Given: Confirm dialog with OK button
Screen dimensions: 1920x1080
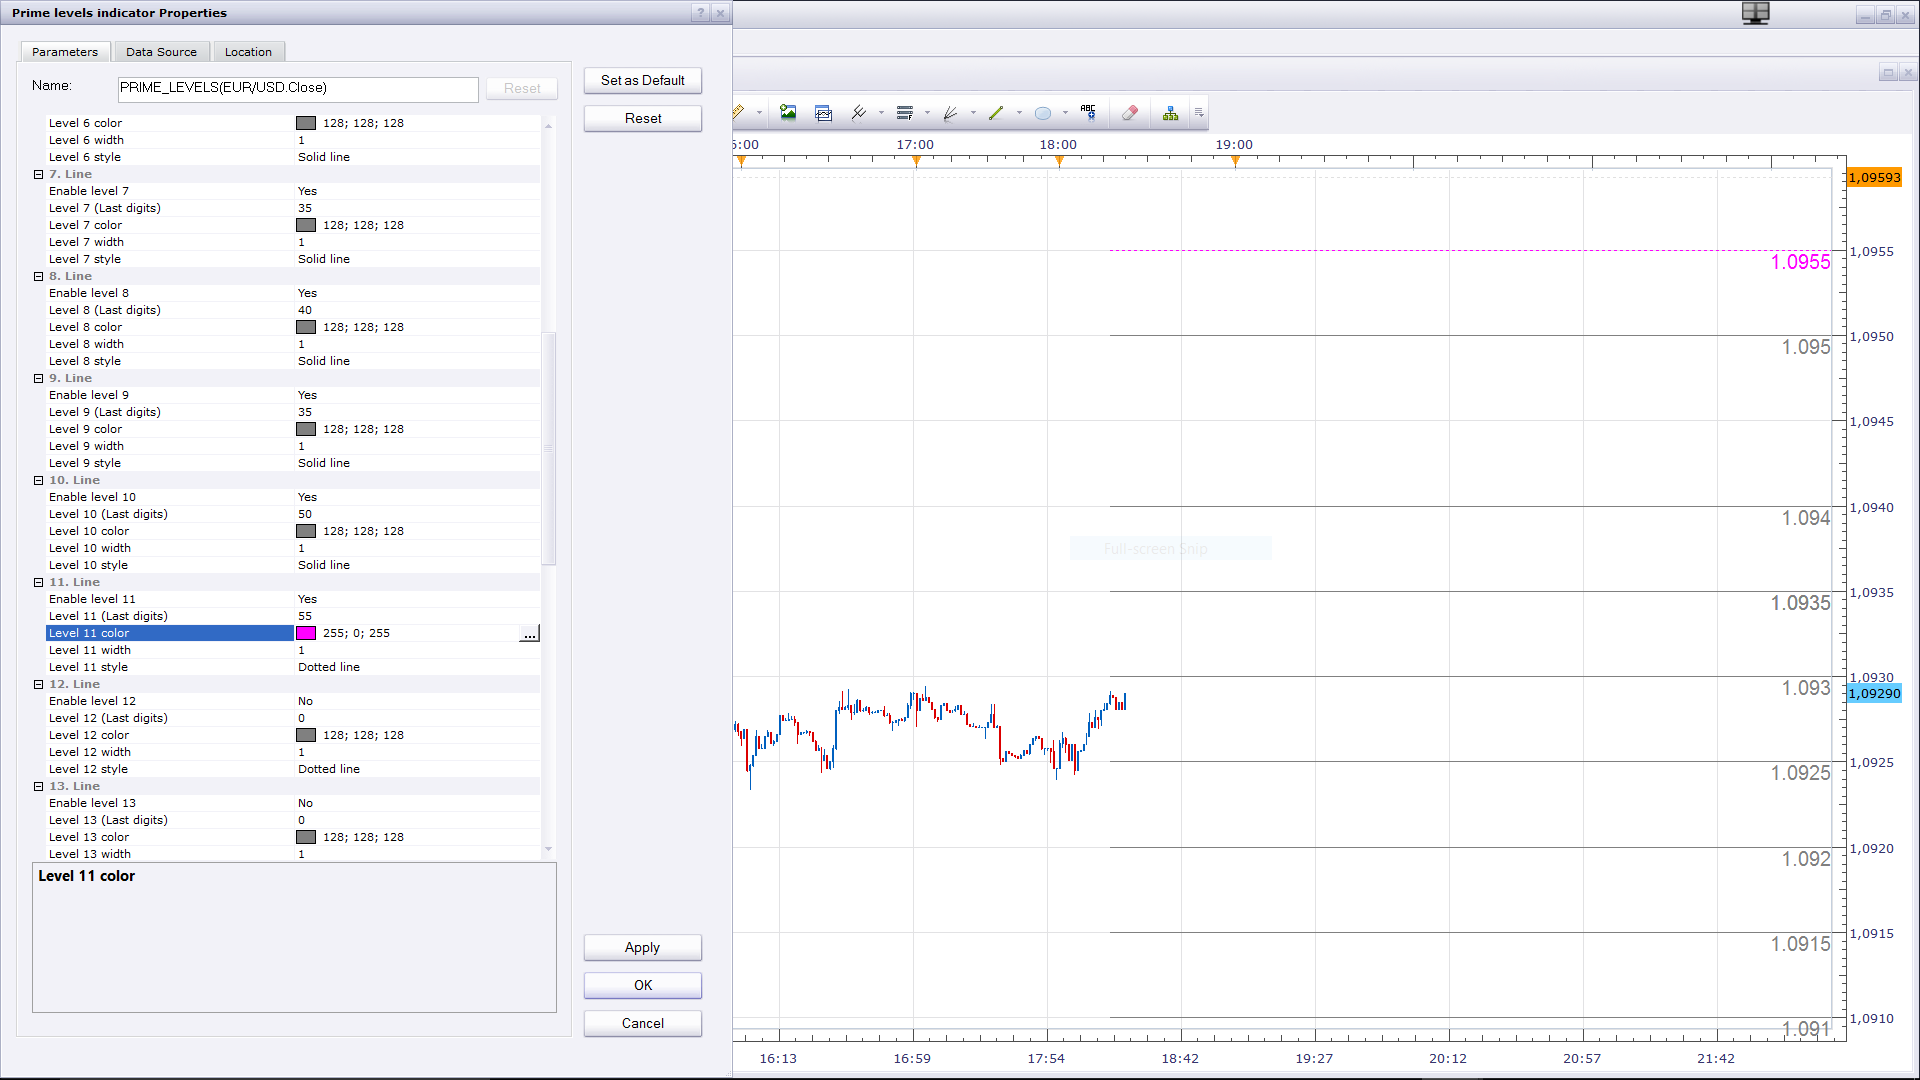Looking at the screenshot, I should click(643, 985).
